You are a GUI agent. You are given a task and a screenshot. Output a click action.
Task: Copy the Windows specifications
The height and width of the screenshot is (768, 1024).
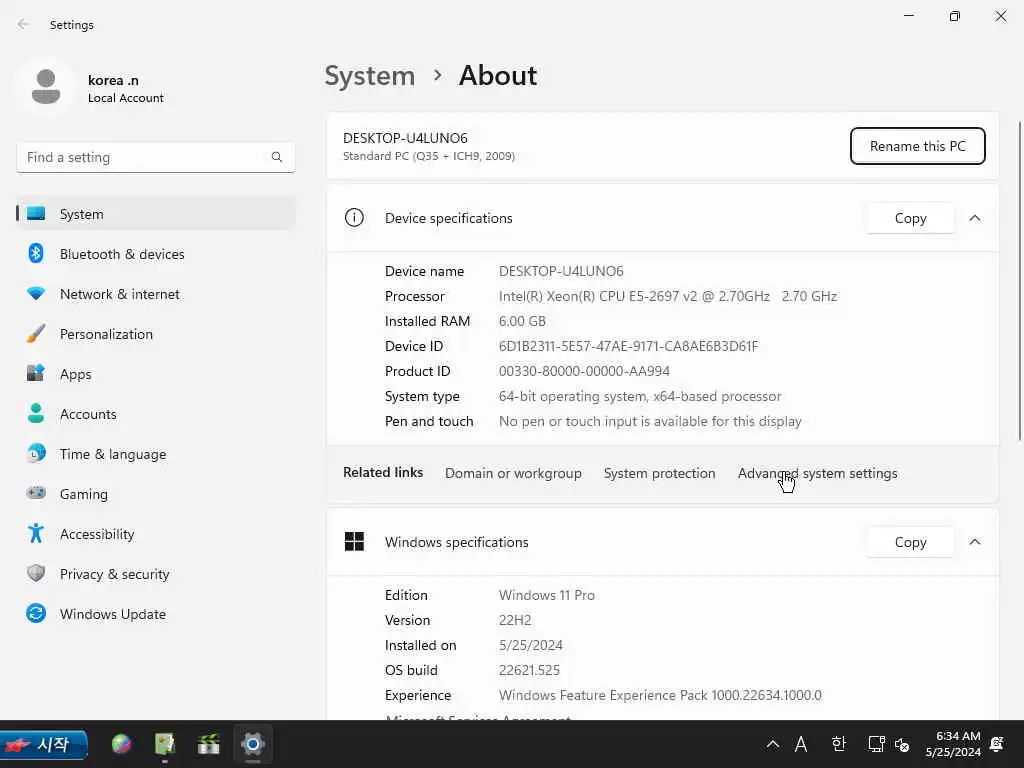tap(910, 542)
